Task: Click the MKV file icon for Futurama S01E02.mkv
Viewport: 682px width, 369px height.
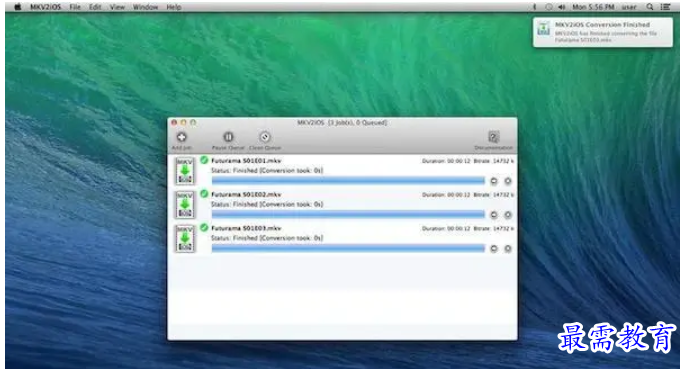Action: tap(185, 205)
